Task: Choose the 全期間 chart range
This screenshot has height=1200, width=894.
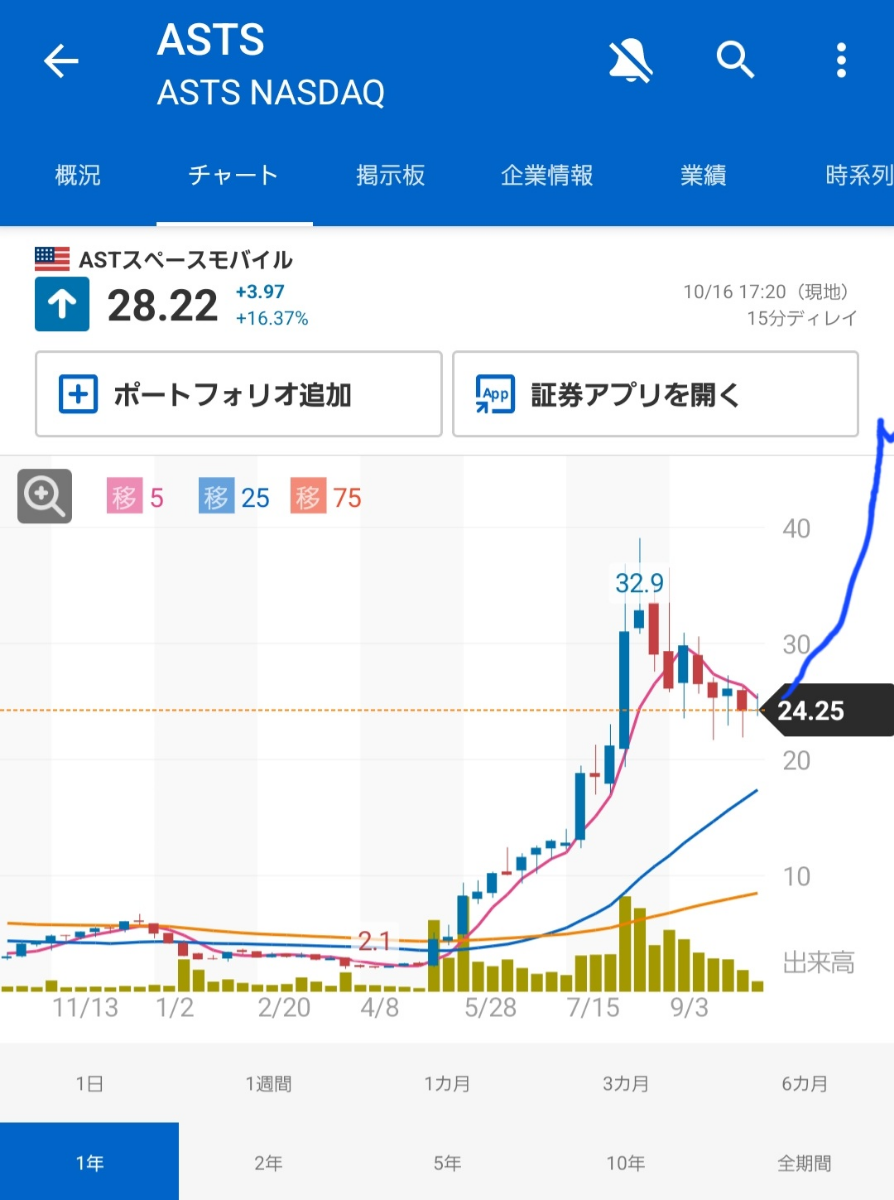Action: pyautogui.click(x=804, y=1163)
